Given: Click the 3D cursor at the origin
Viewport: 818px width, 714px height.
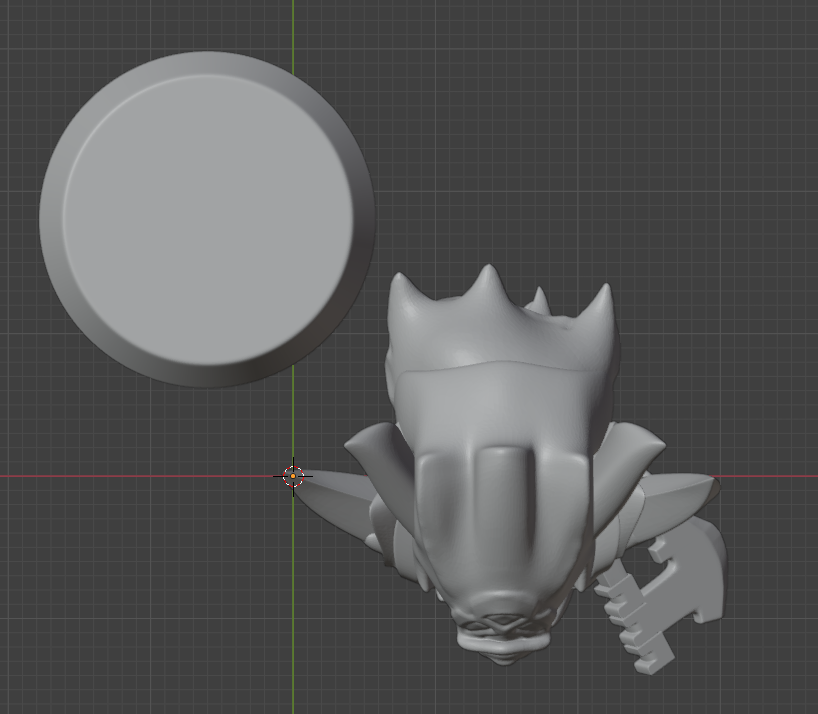Looking at the screenshot, I should pos(293,477).
